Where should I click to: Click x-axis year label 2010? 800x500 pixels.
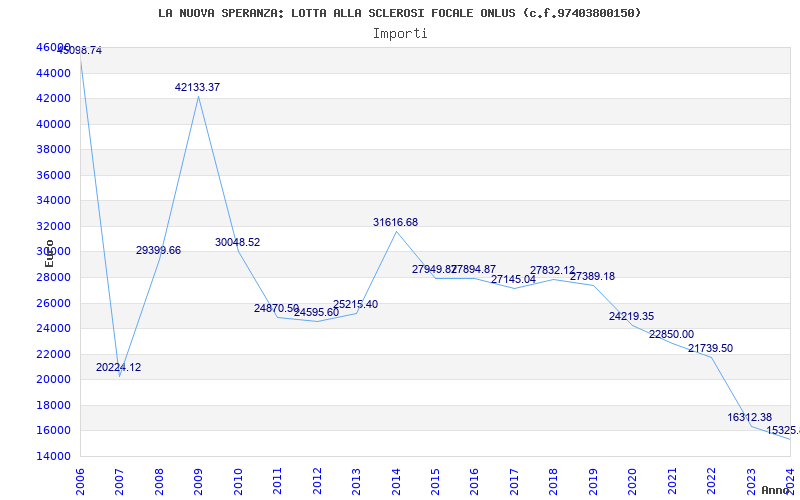click(238, 482)
